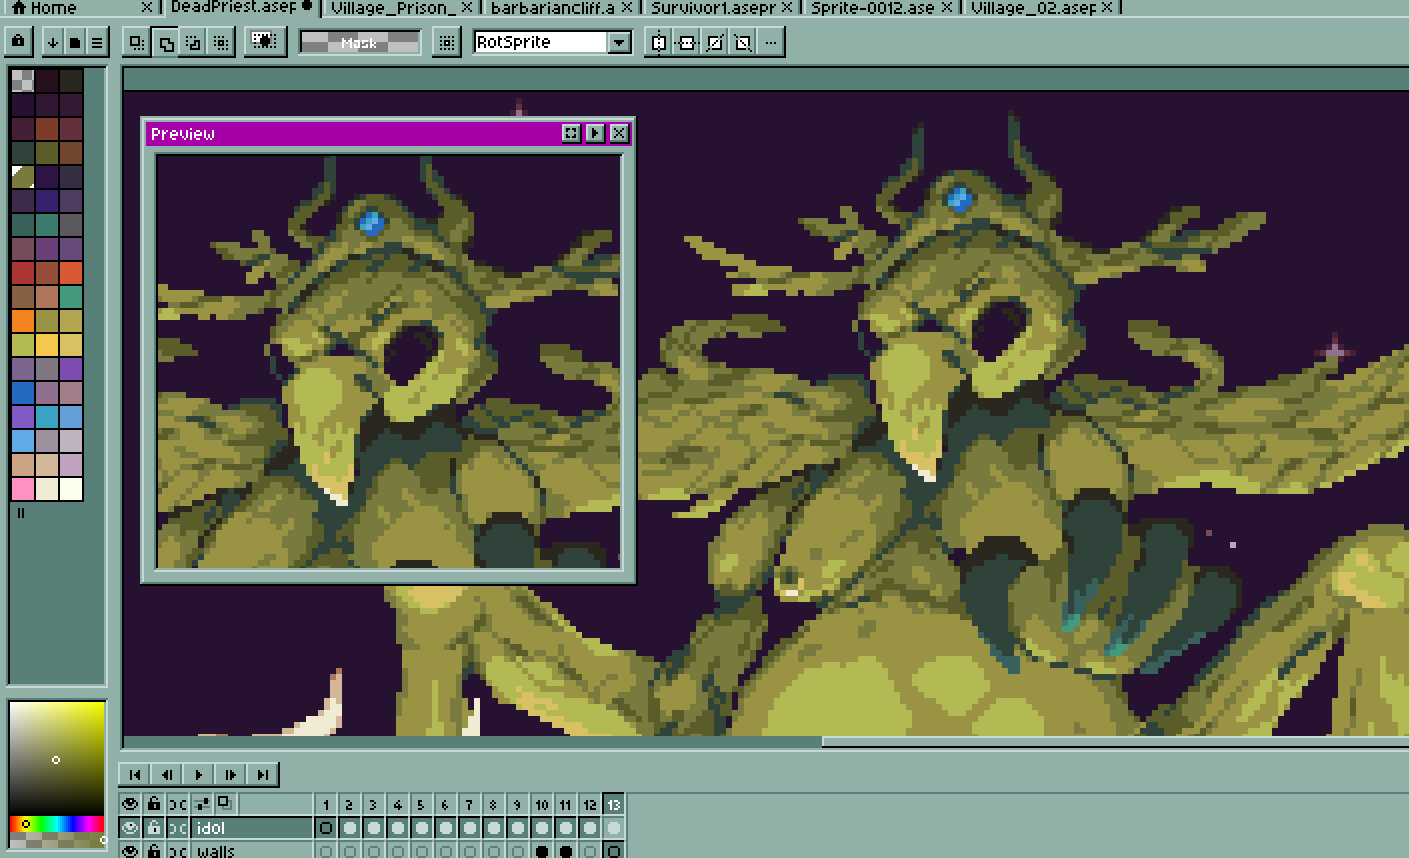Click the palette lock icon in toolbar
The height and width of the screenshot is (858, 1409).
tap(18, 42)
